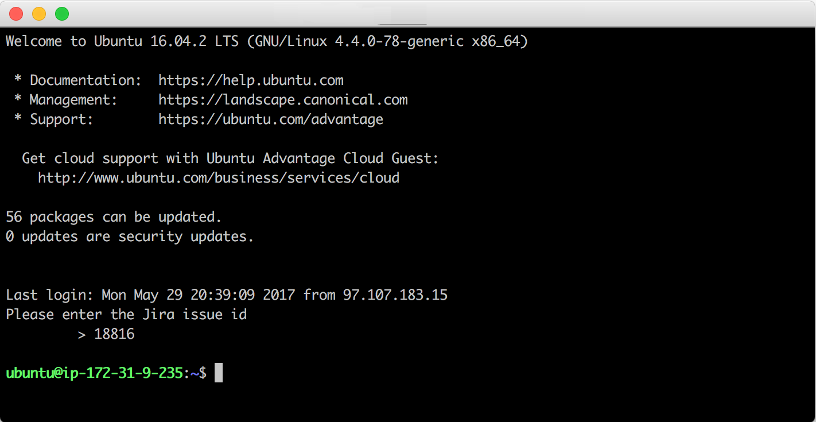This screenshot has width=816, height=422.
Task: Click the terminal cursor block at prompt
Action: [219, 373]
